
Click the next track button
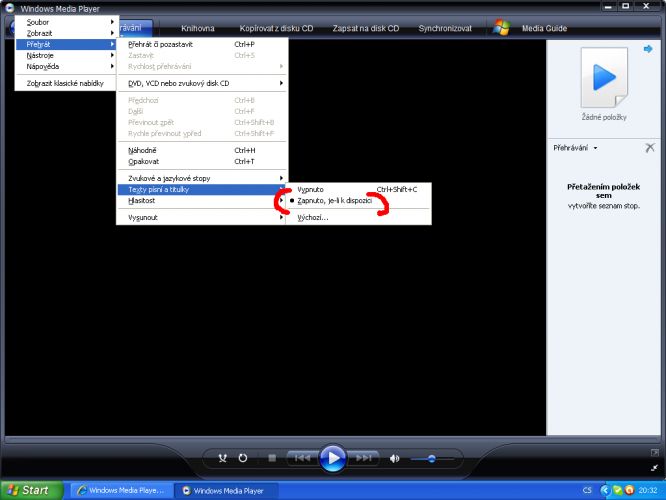(364, 458)
